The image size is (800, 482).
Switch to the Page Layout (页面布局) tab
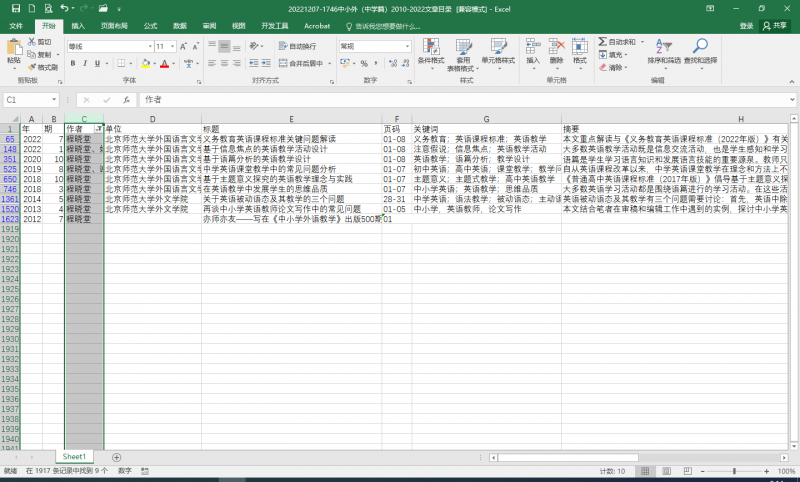click(114, 26)
